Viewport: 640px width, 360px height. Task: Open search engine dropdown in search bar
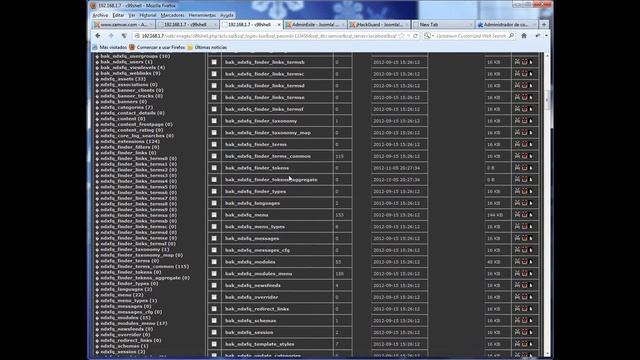[x=429, y=36]
